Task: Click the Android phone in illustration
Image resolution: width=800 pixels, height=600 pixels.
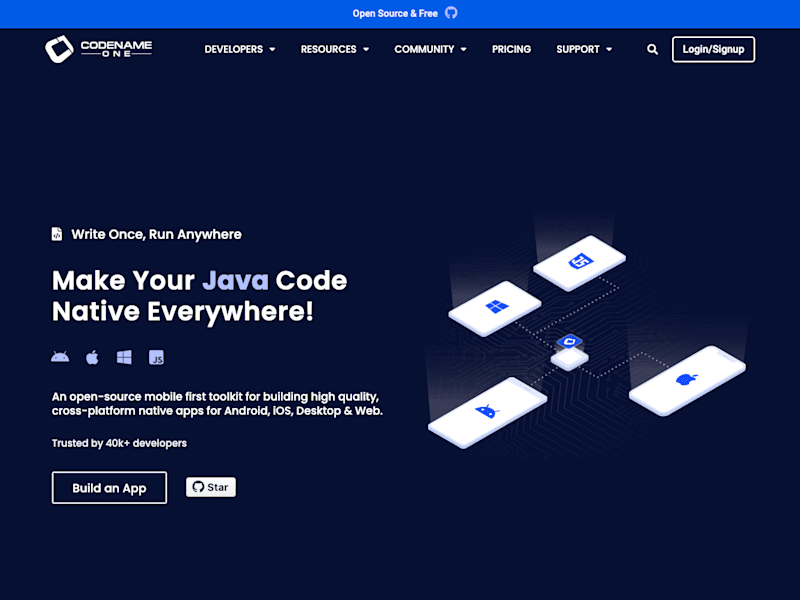Action: pyautogui.click(x=487, y=412)
